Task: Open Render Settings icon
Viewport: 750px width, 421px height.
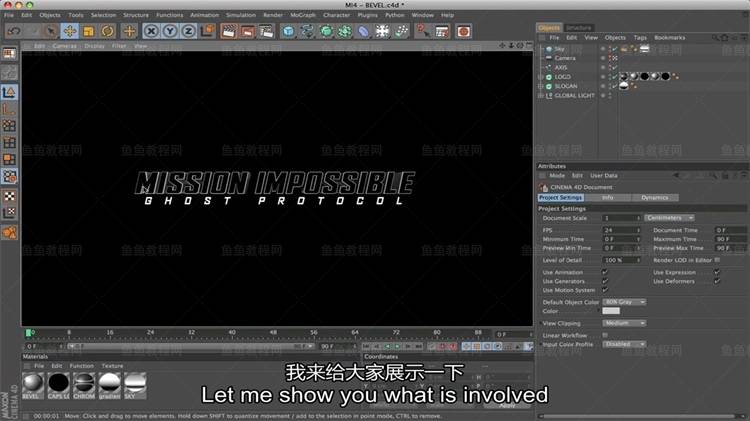Action: tap(266, 32)
